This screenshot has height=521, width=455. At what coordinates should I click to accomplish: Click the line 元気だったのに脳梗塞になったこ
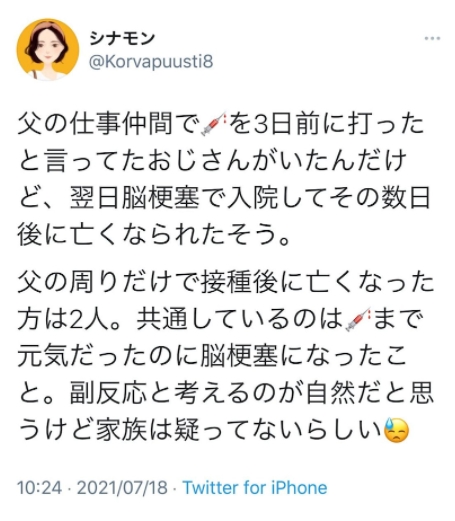(x=213, y=356)
